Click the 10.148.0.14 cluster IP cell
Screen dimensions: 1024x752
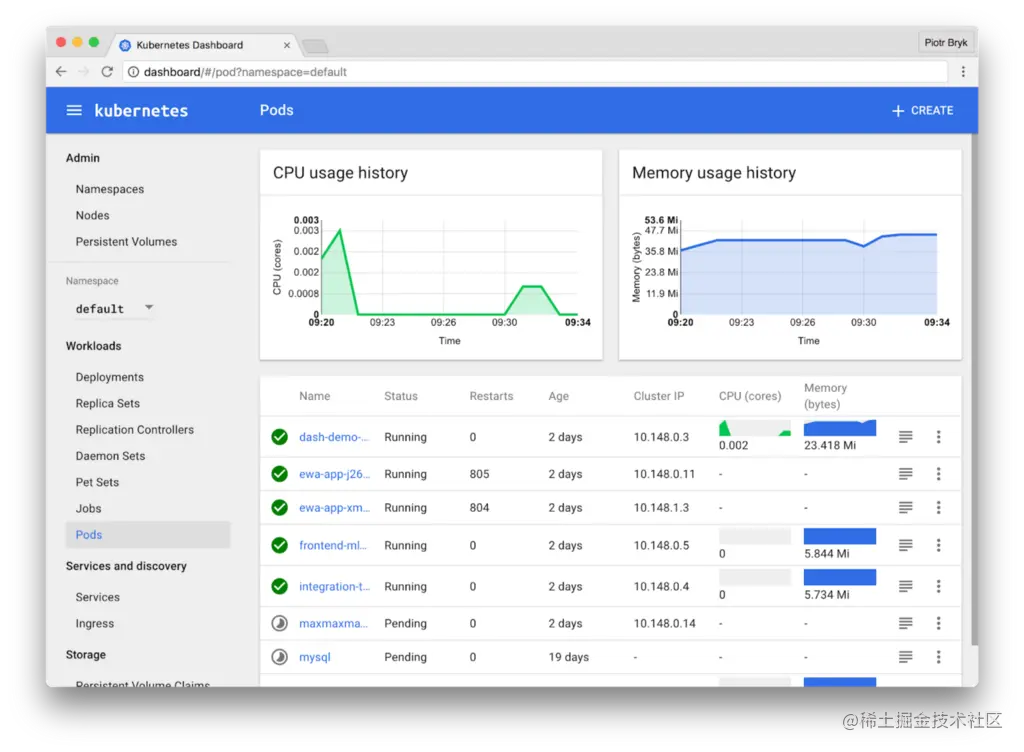(x=664, y=623)
